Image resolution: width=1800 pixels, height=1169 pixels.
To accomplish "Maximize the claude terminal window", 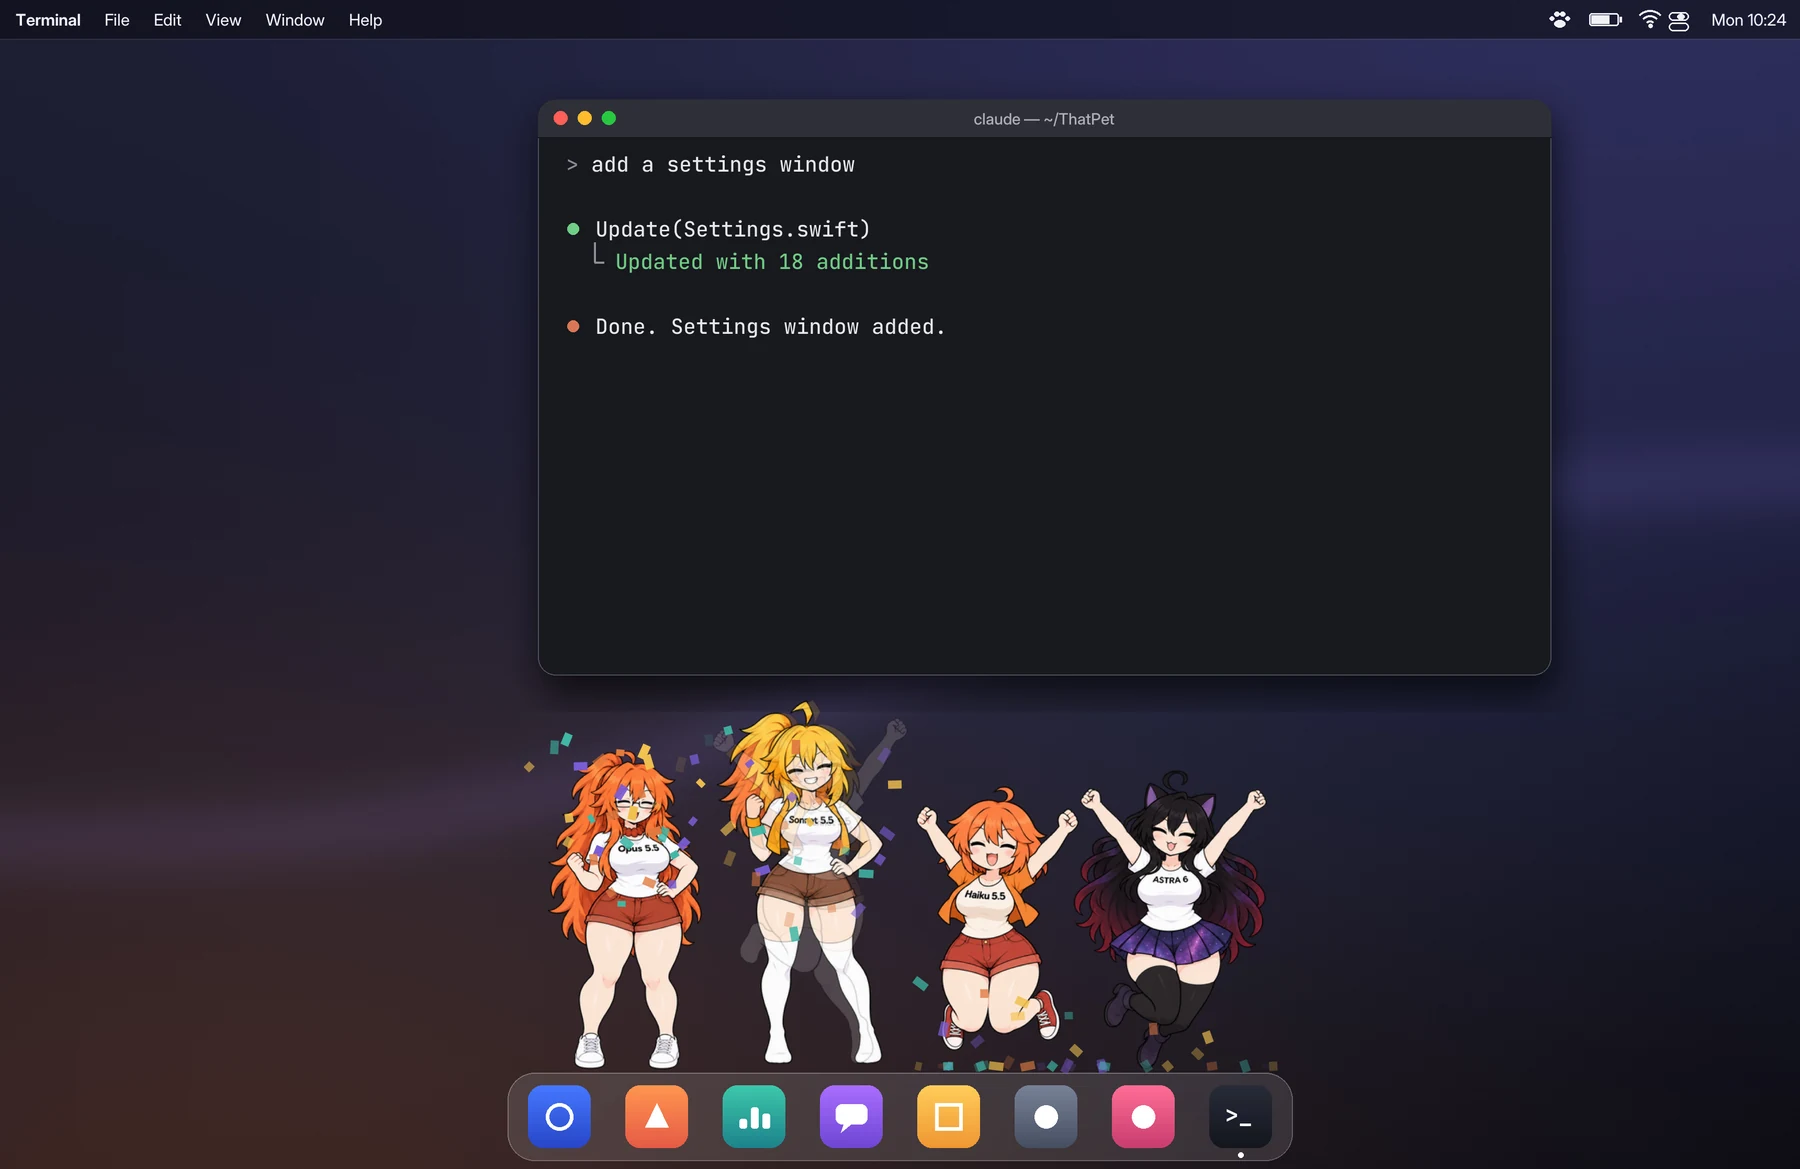I will click(609, 118).
